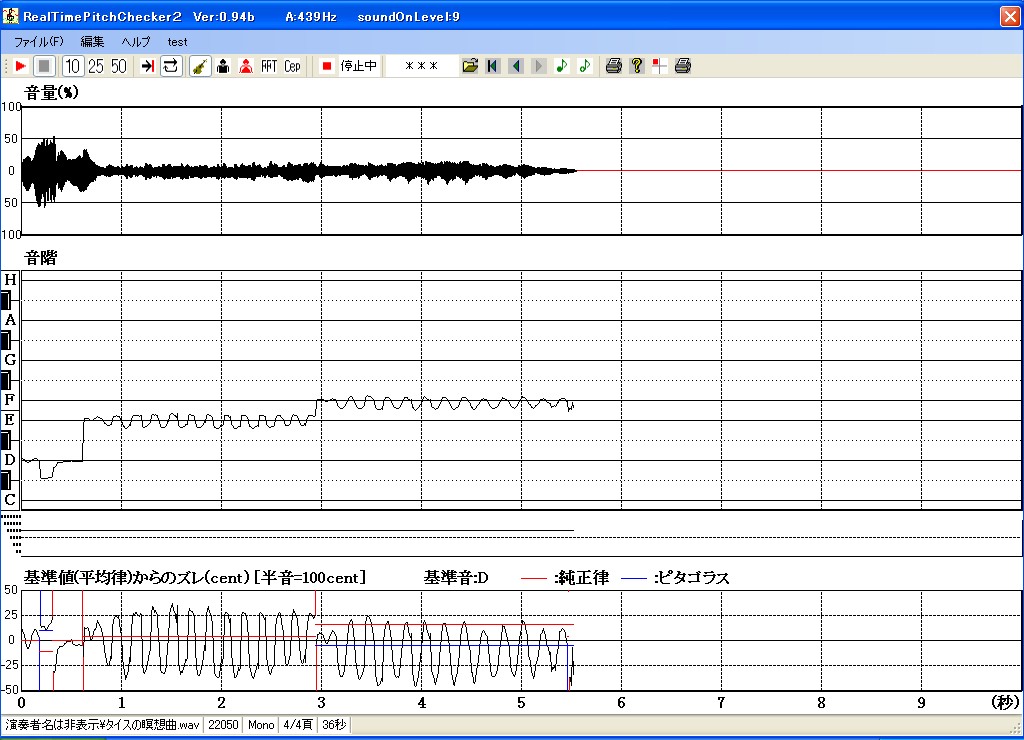Click the wav file name in status bar

(102, 725)
